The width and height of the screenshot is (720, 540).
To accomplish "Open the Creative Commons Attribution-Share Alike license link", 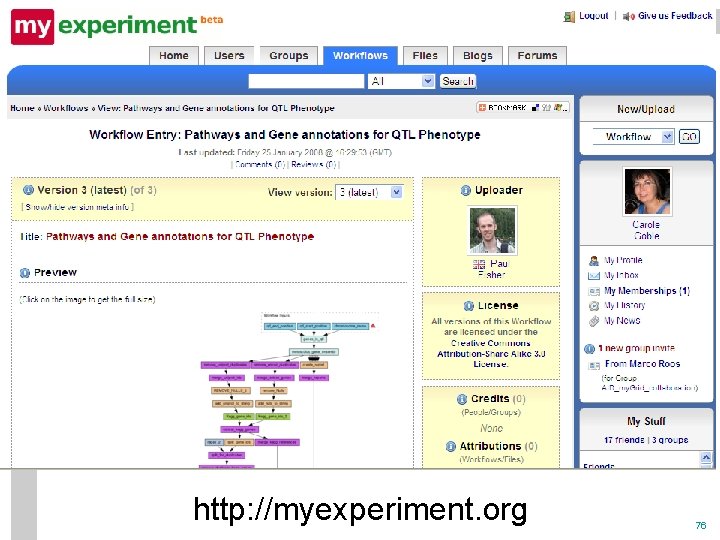I will (x=491, y=354).
